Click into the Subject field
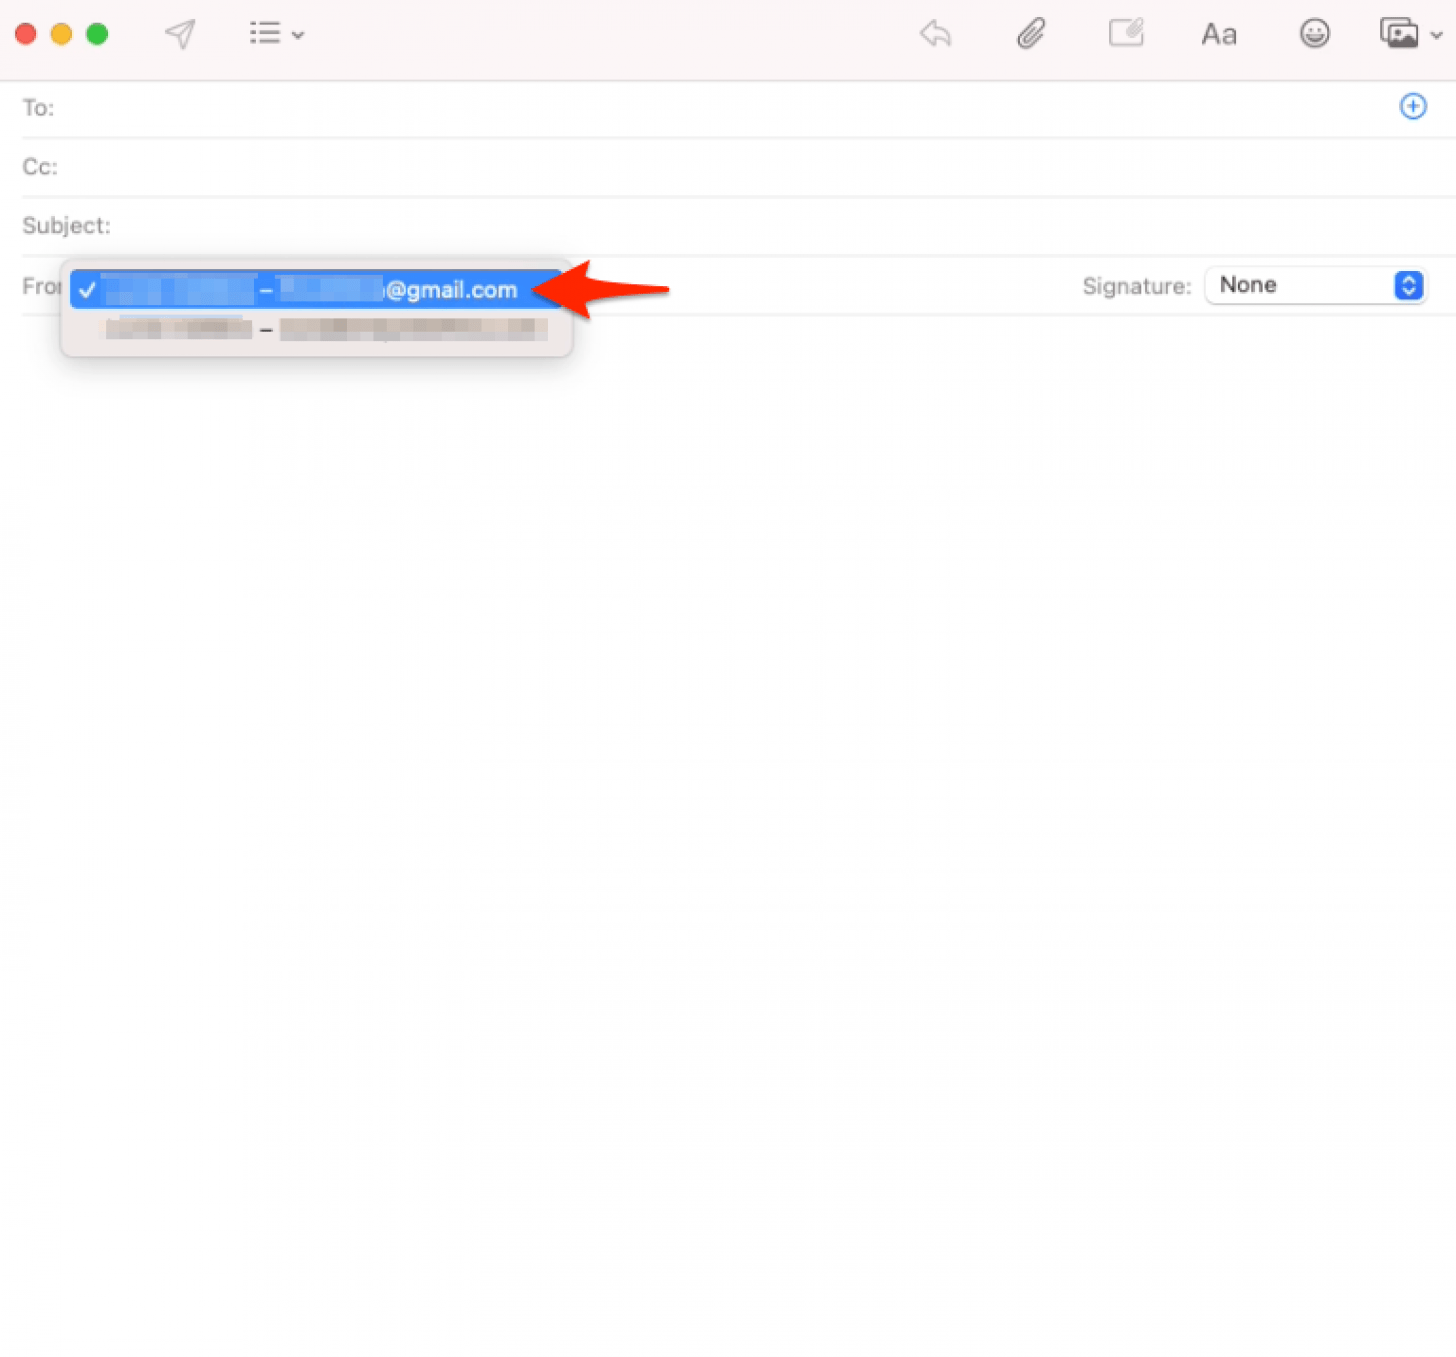Viewport: 1456px width, 1357px height. tap(400, 226)
